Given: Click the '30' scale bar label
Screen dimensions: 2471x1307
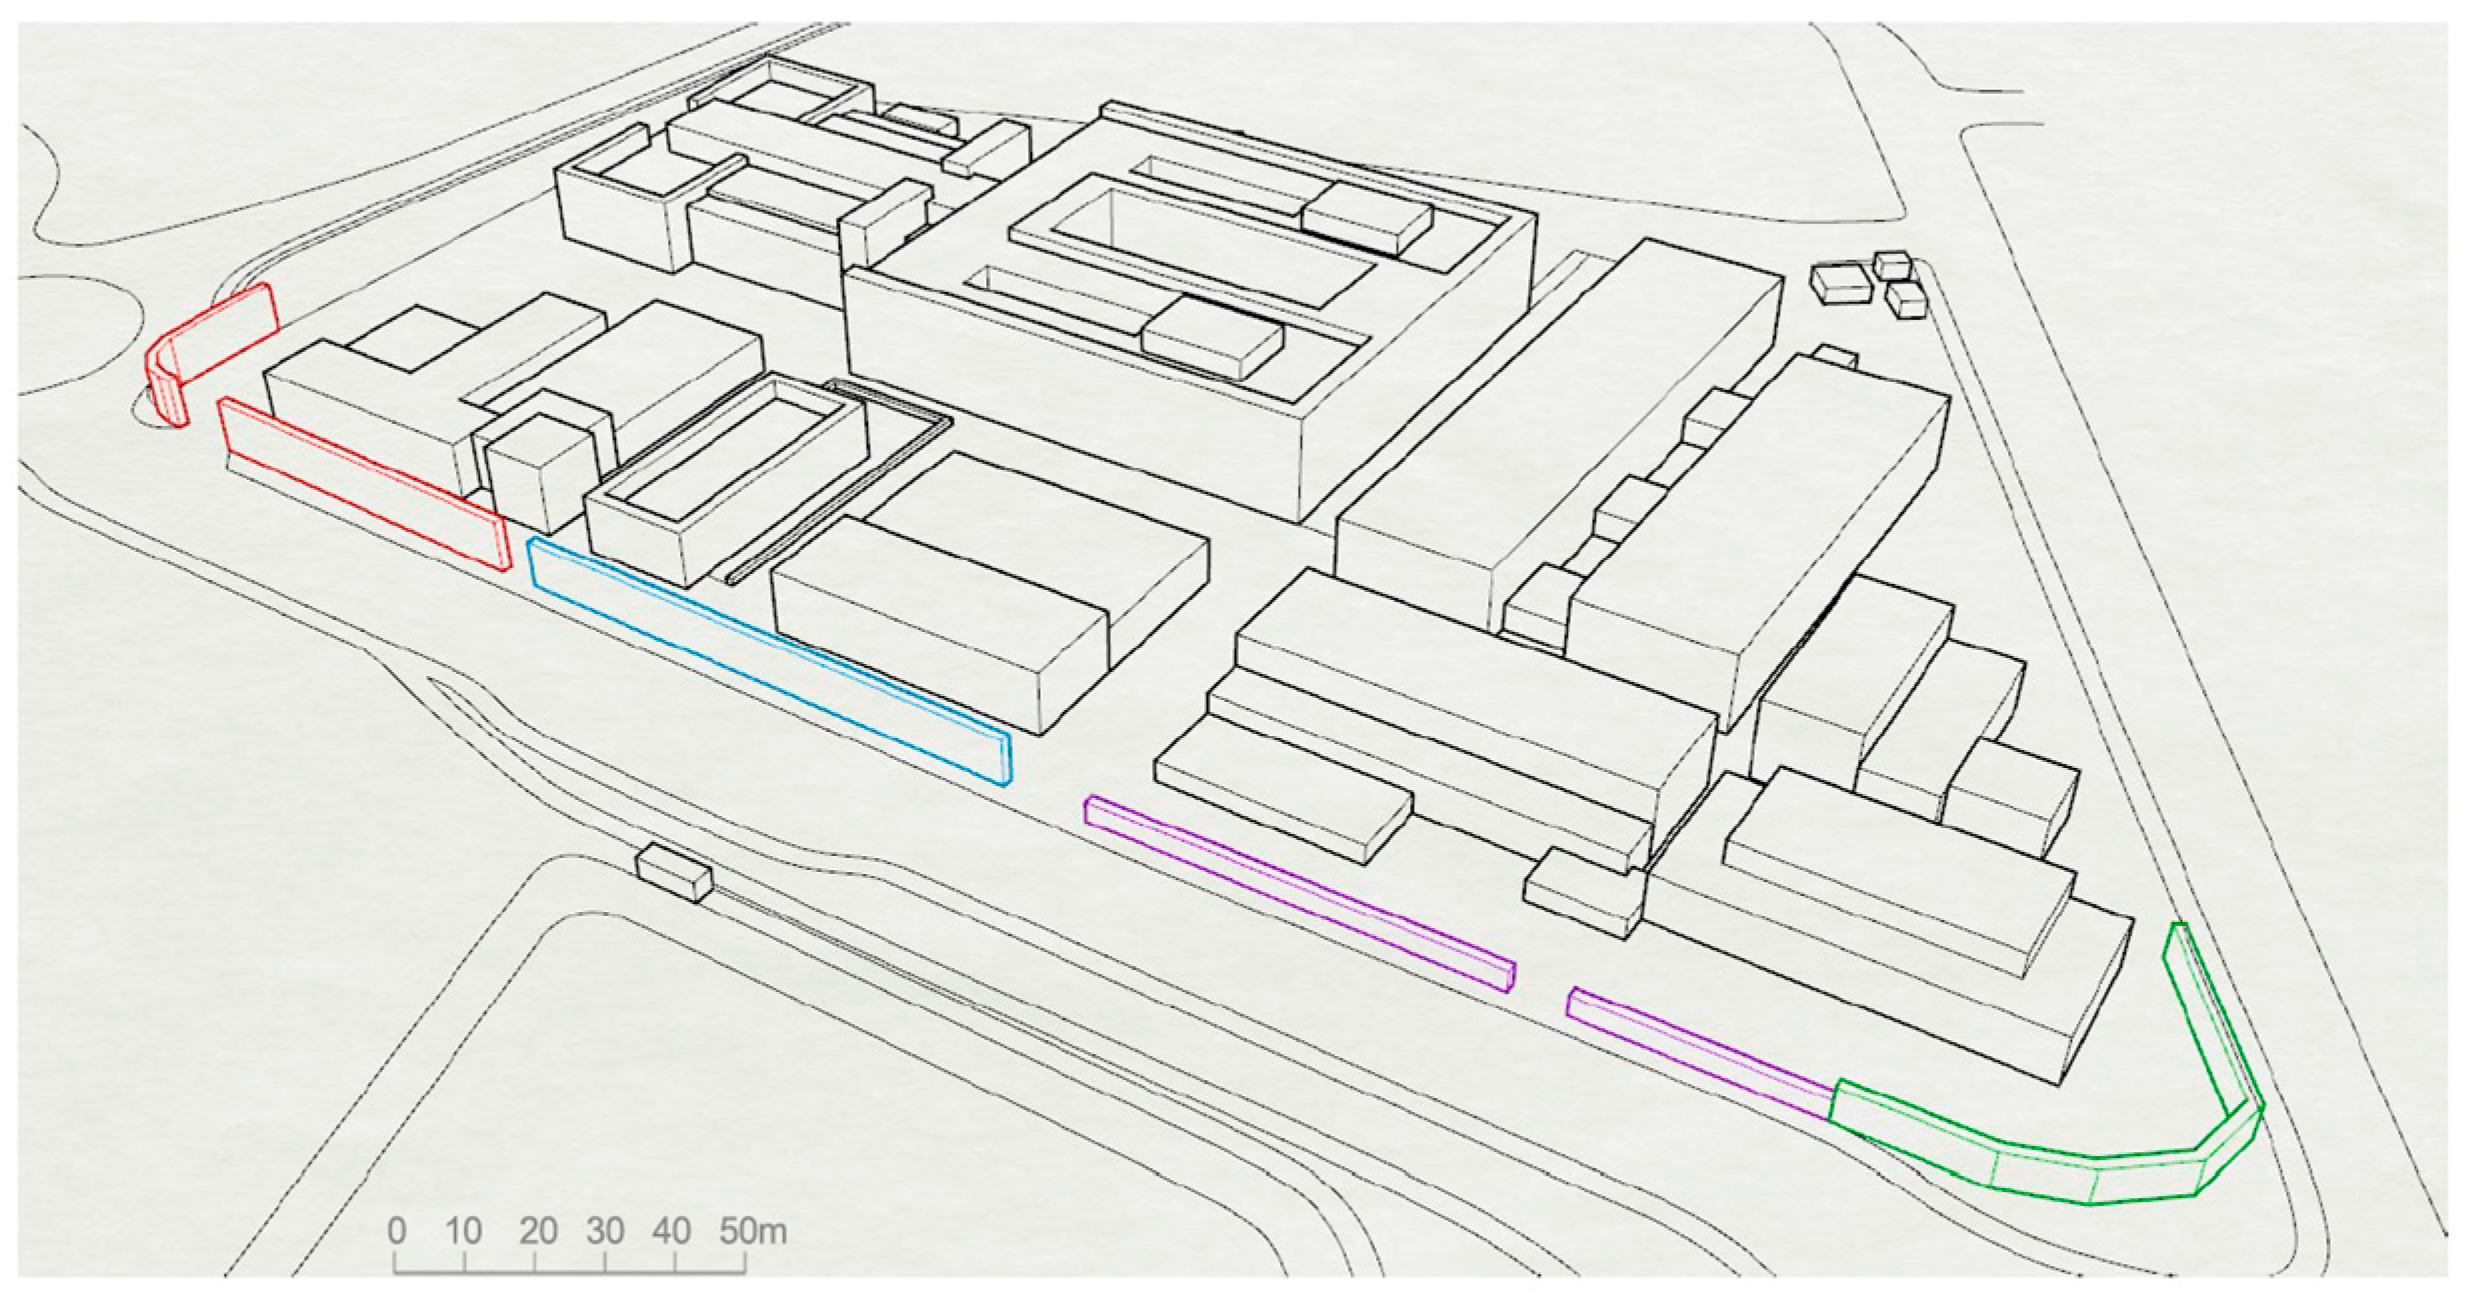Looking at the screenshot, I should coord(605,1231).
